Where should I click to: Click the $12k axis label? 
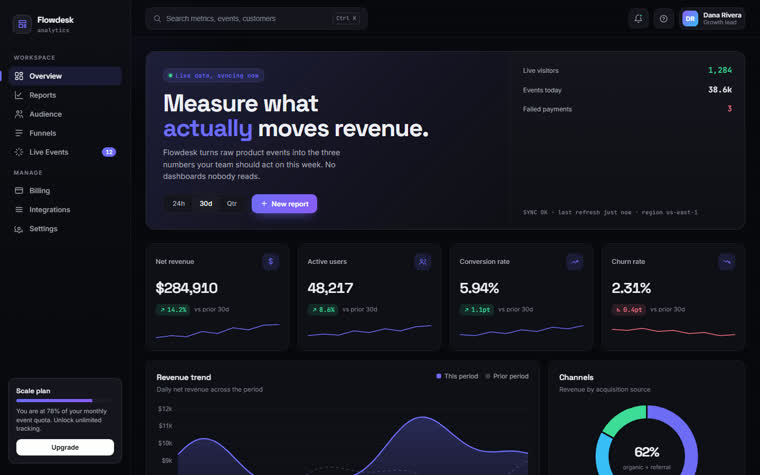point(165,409)
